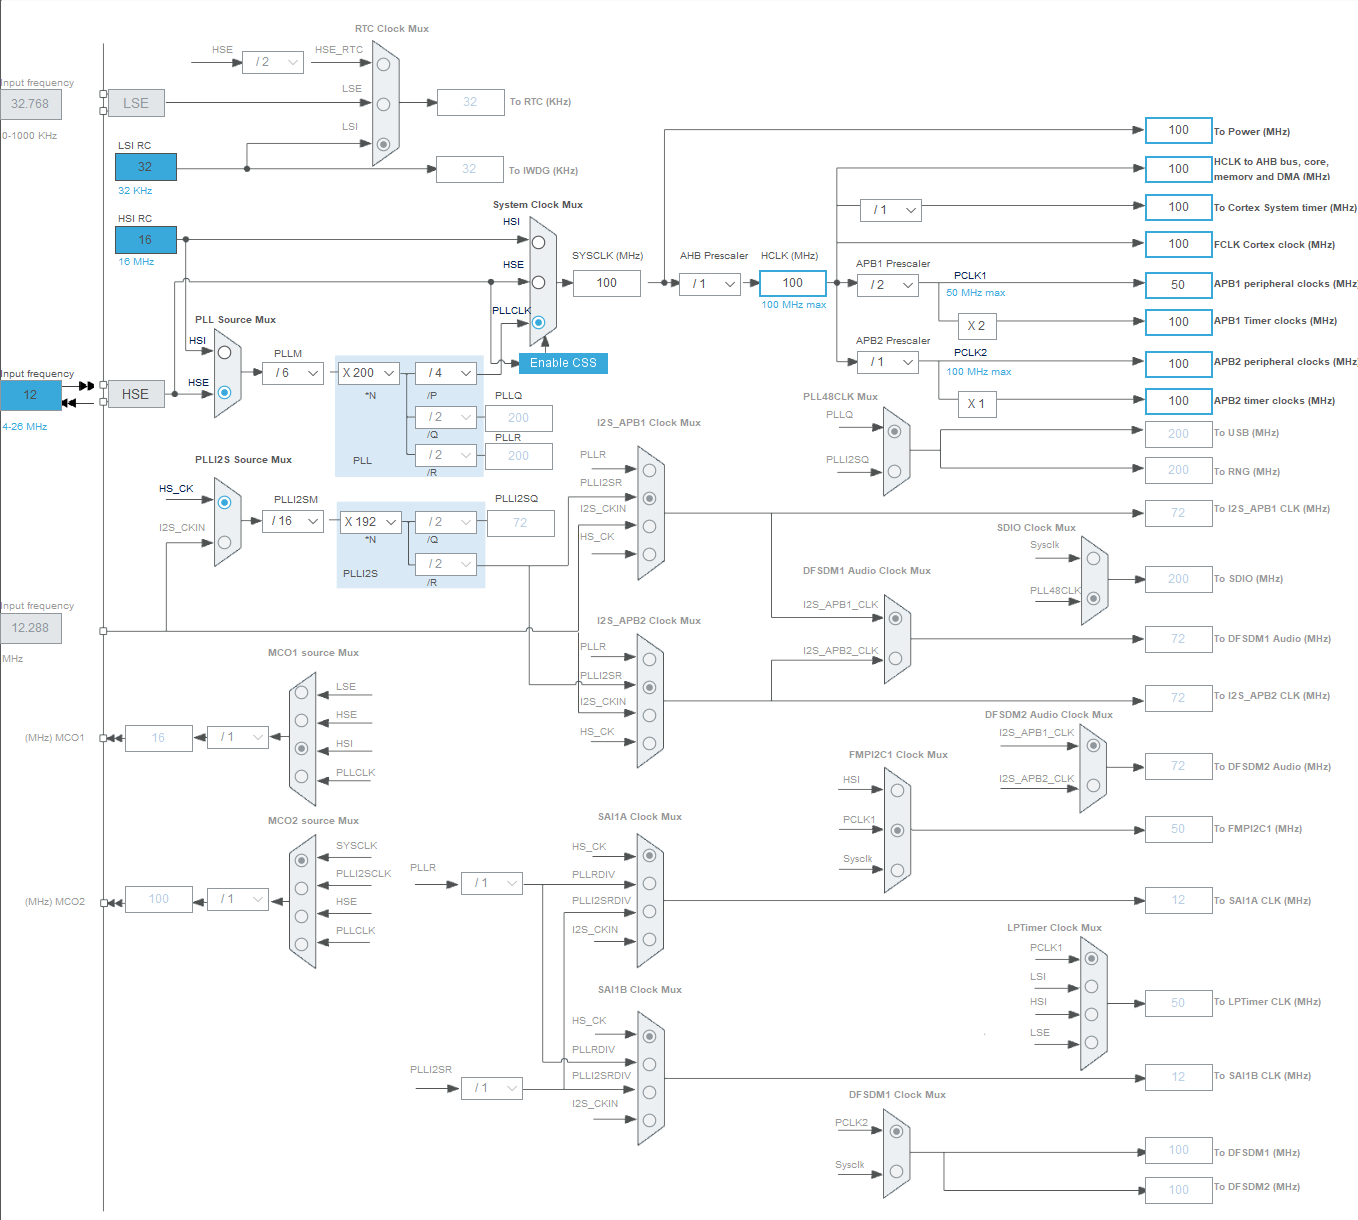Open the PLLR /1 divider for SAI1A
1358x1220 pixels.
pos(492,883)
